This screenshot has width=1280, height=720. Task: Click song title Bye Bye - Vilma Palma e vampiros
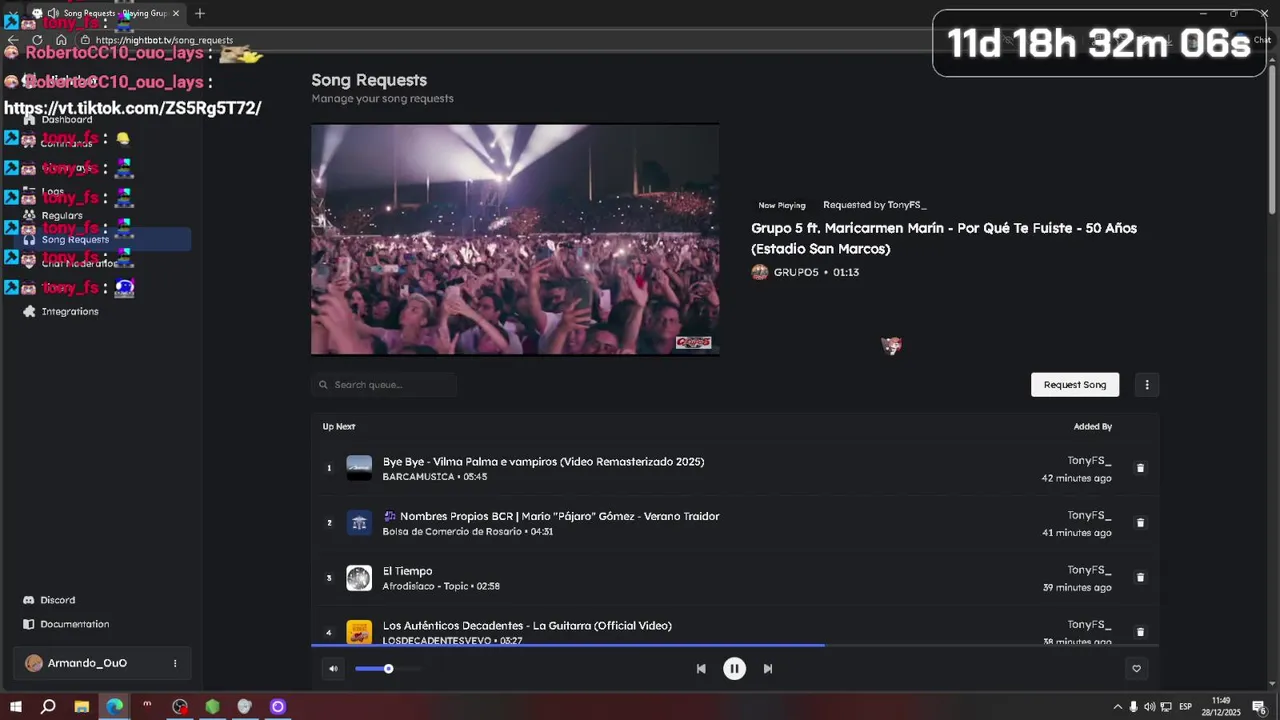pos(543,462)
